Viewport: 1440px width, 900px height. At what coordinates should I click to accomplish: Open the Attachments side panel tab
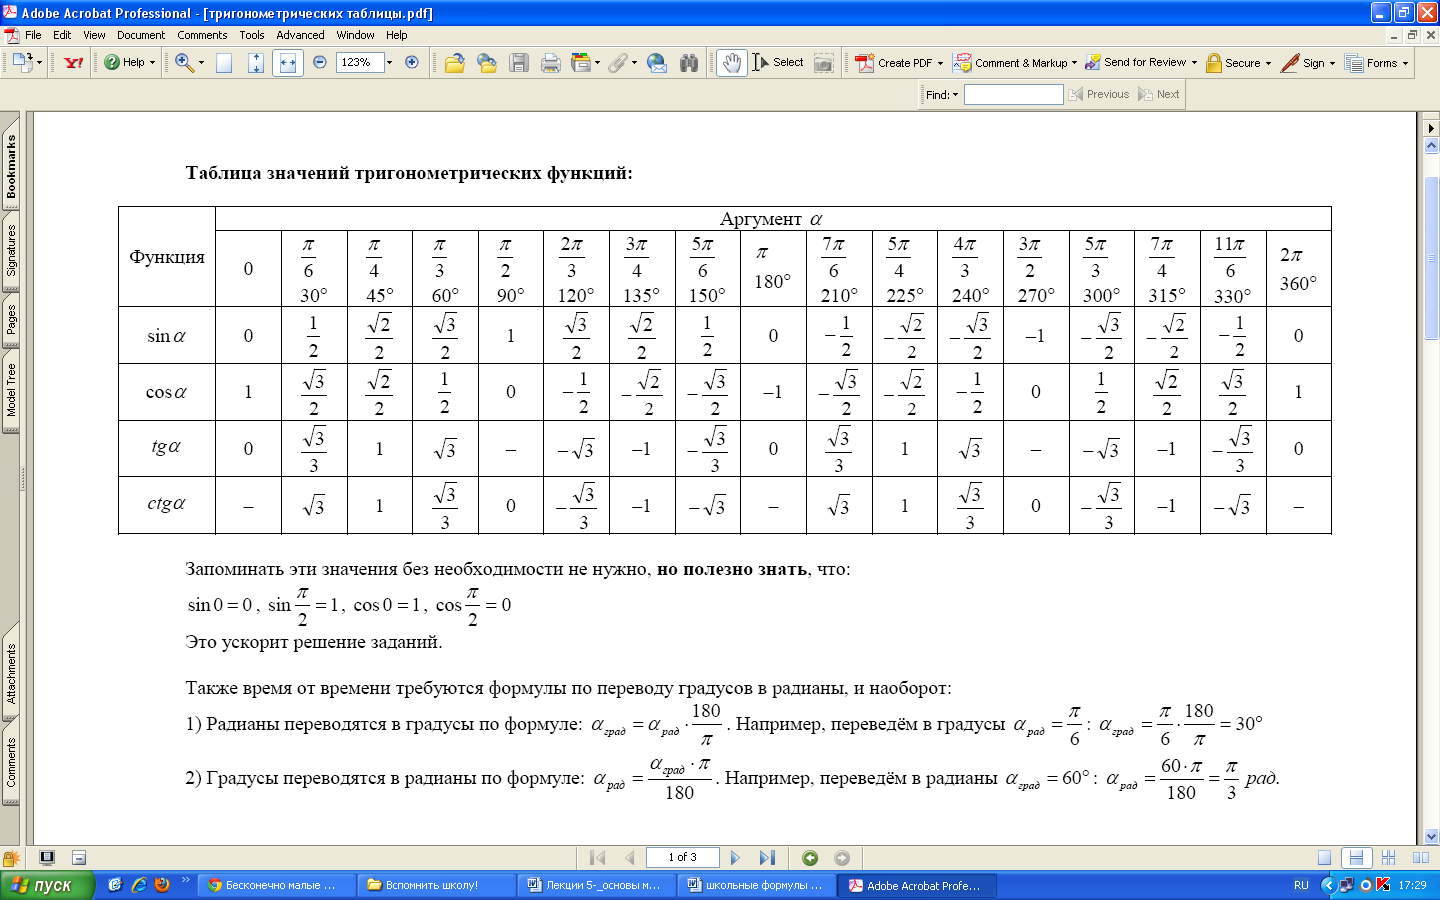(x=11, y=673)
